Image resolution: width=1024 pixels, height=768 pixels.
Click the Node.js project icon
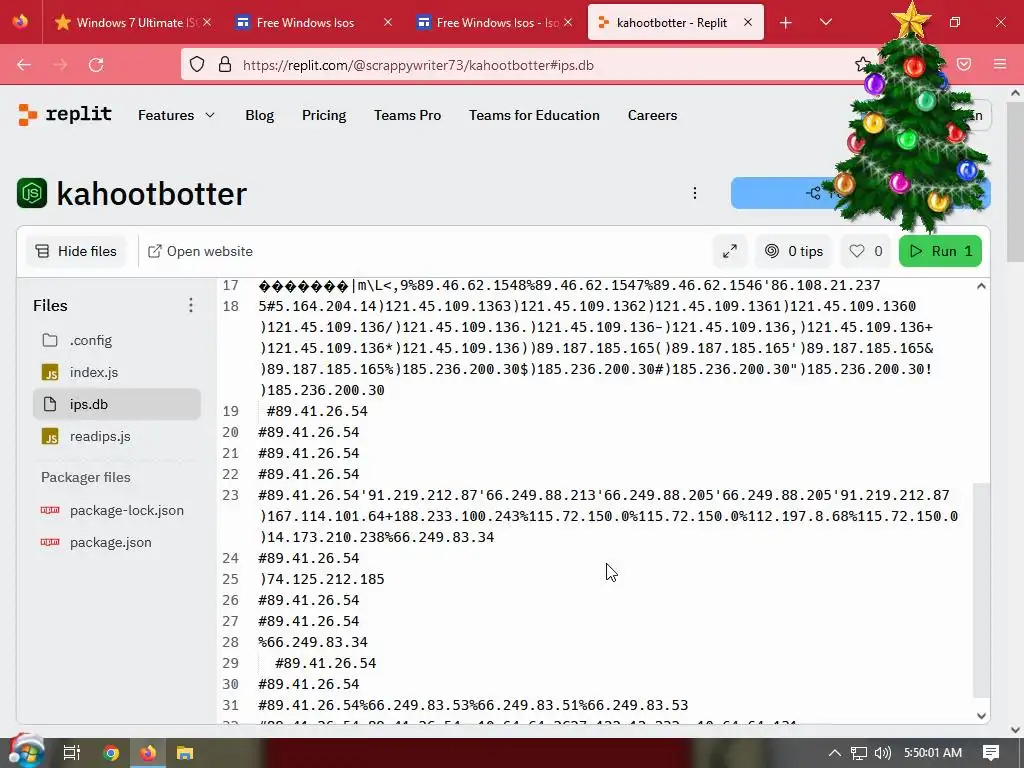point(32,193)
